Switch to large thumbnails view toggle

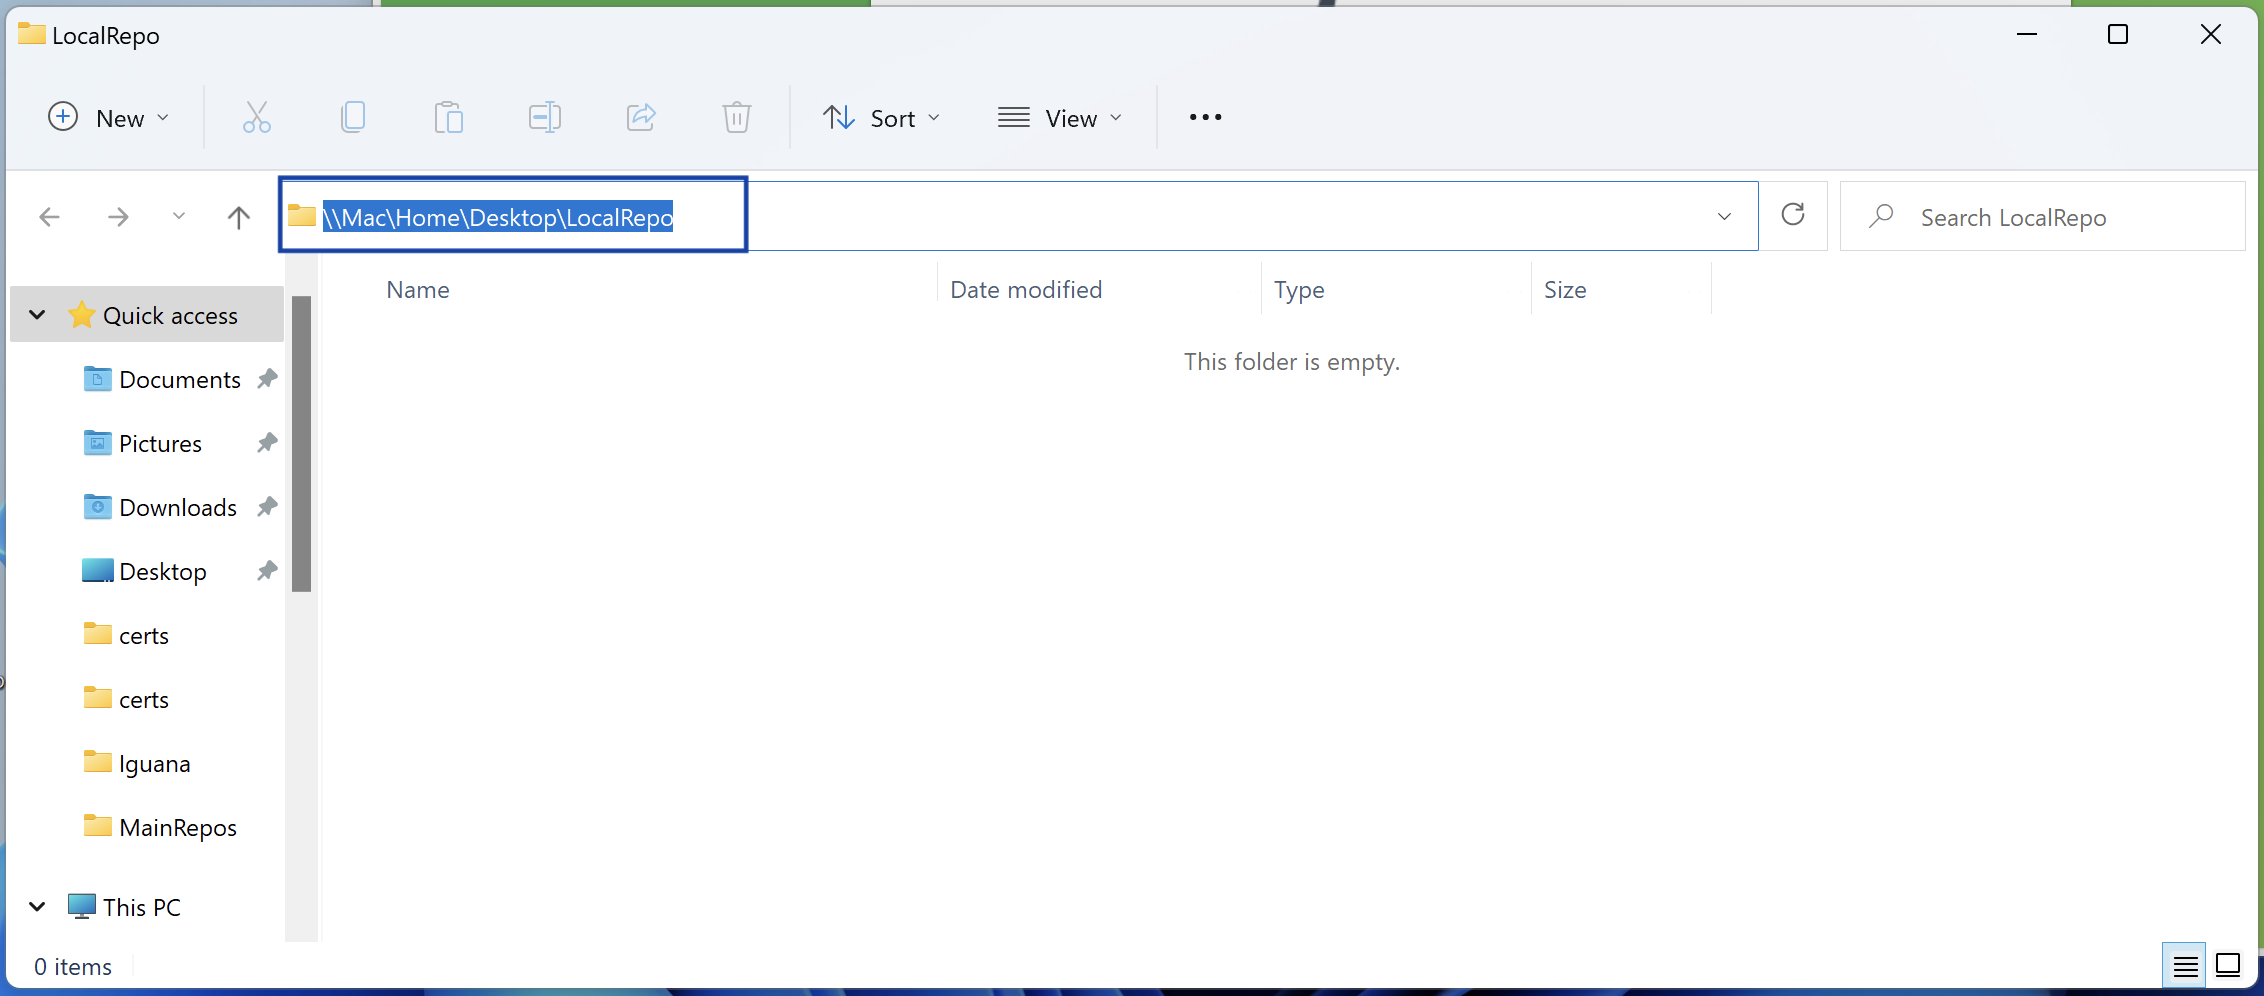(x=2229, y=966)
